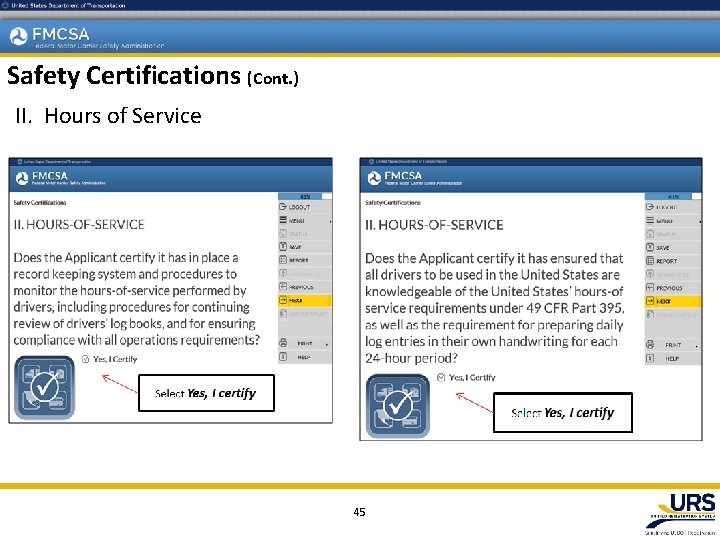Screen dimensions: 720x540
Task: Open Help icon in right screenshot sidebar
Action: click(650, 358)
